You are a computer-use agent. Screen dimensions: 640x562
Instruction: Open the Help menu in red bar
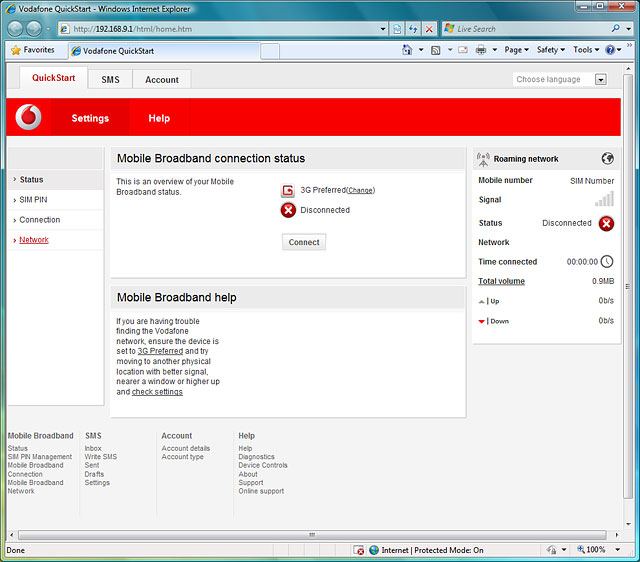coord(159,118)
